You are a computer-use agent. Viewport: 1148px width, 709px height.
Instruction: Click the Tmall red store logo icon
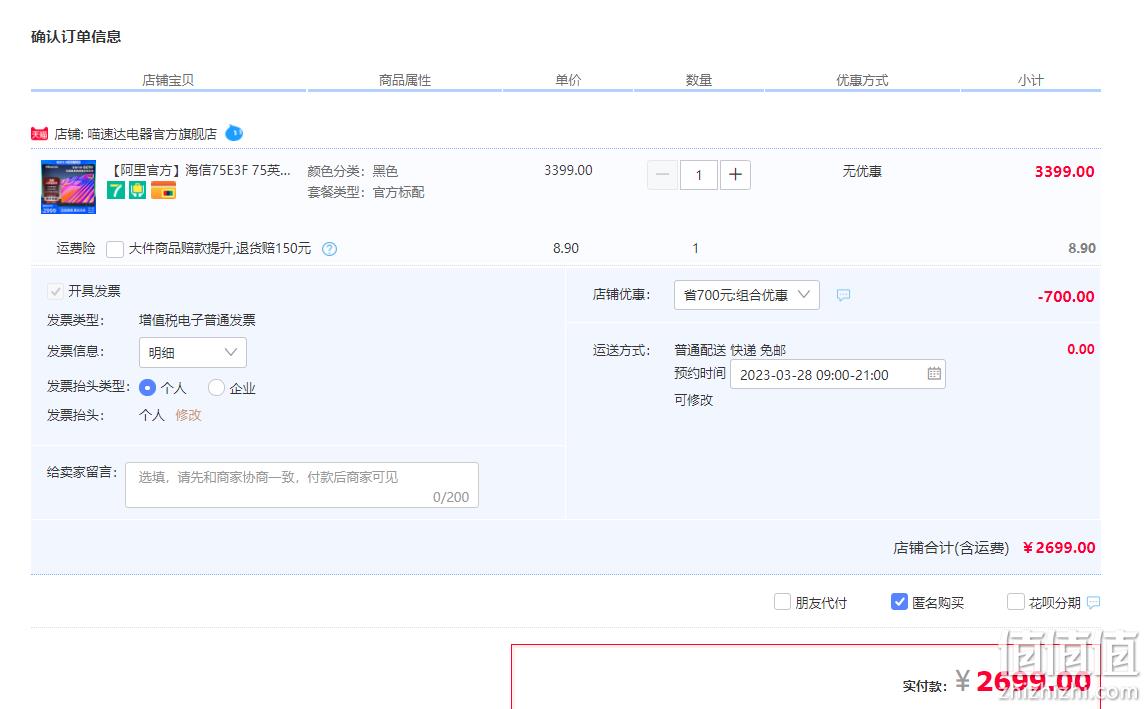click(x=40, y=134)
